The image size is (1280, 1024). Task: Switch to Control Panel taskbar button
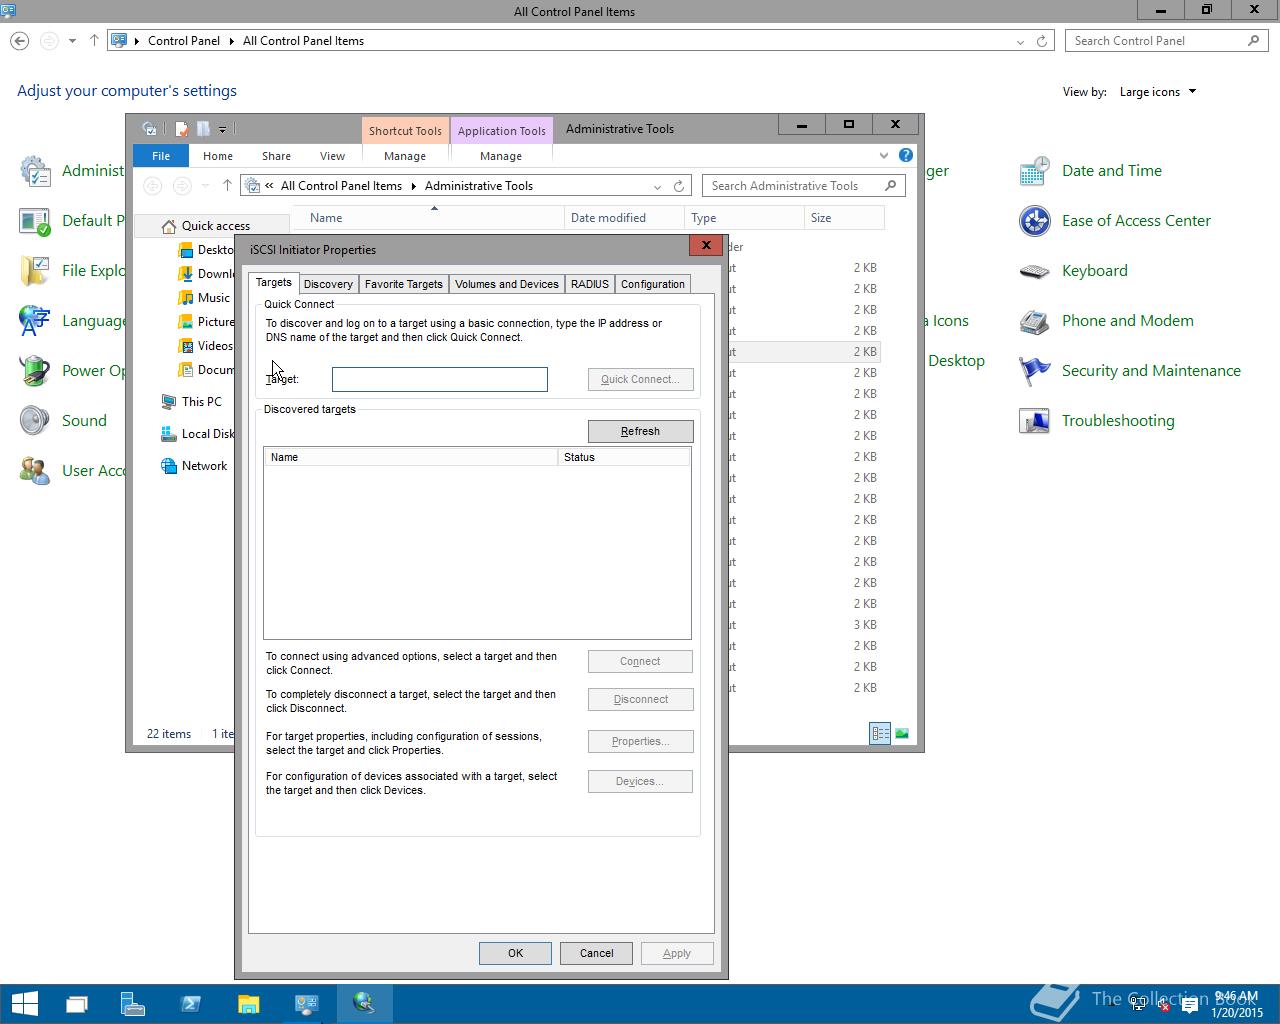pos(306,1004)
